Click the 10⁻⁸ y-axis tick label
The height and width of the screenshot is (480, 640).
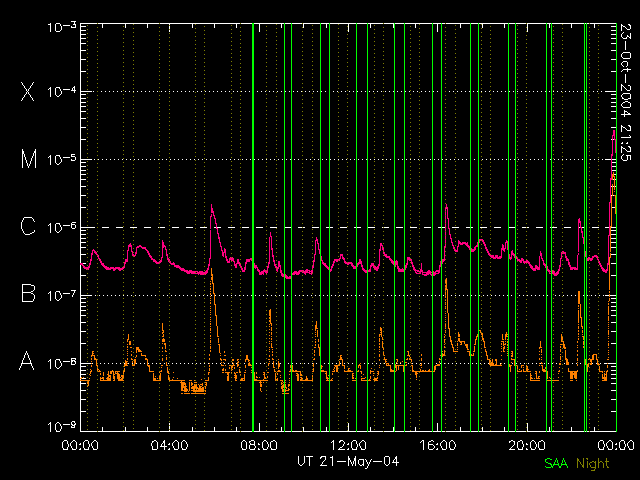coord(62,362)
